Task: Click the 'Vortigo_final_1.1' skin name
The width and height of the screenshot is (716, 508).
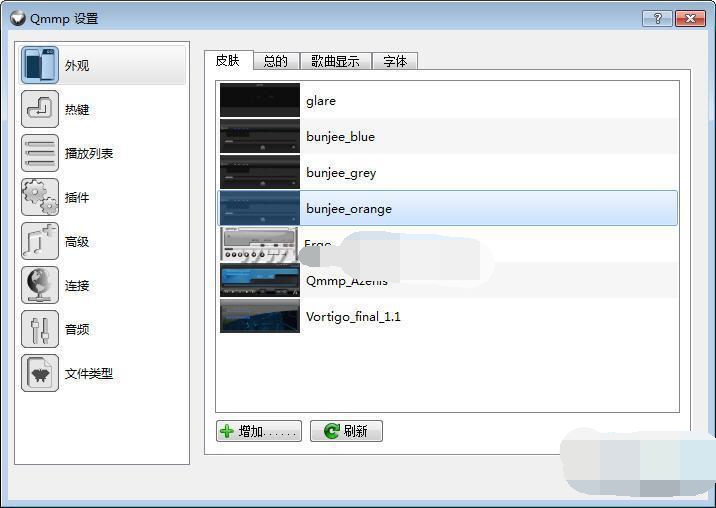Action: [353, 317]
